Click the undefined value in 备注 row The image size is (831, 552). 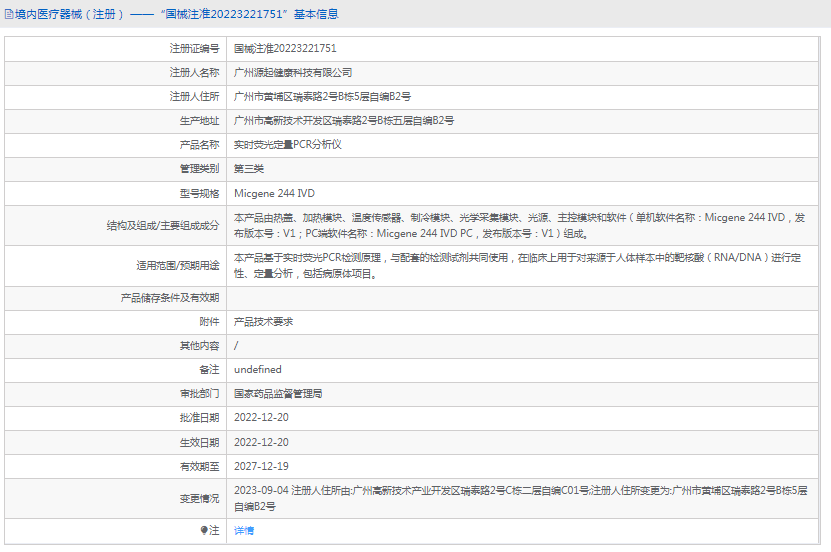[x=258, y=369]
